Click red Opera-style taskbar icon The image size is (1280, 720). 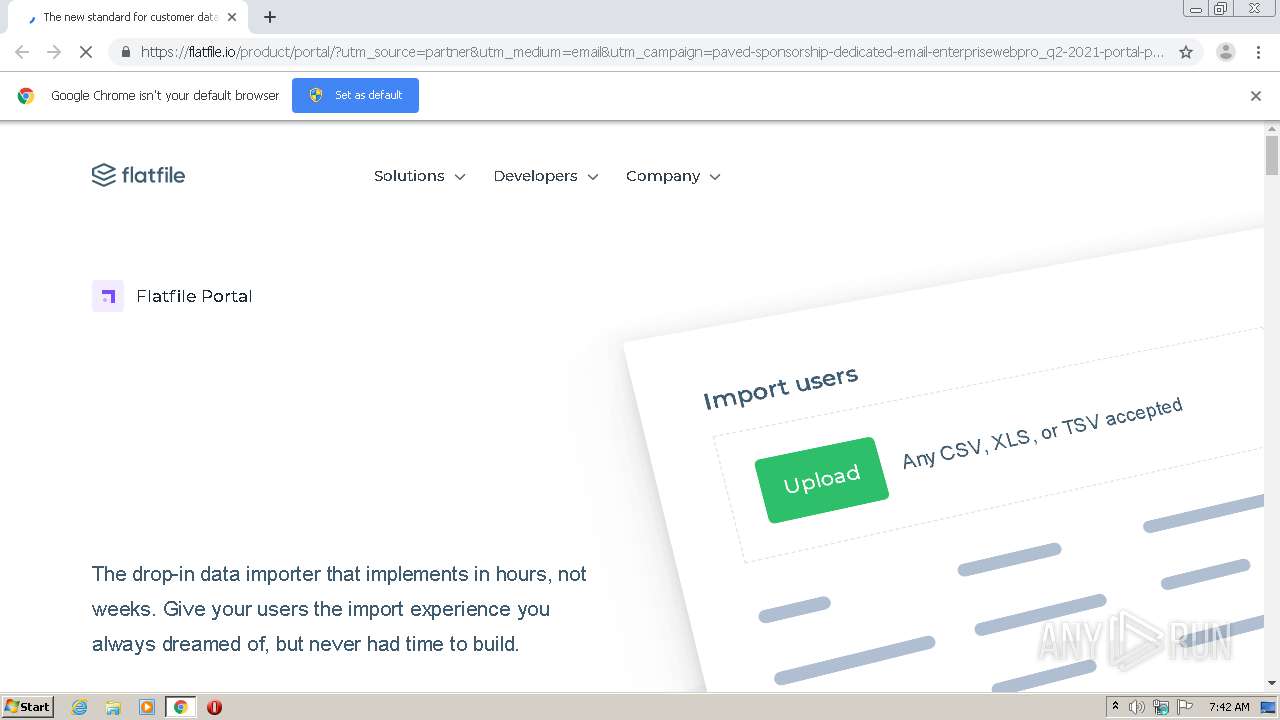[x=214, y=707]
